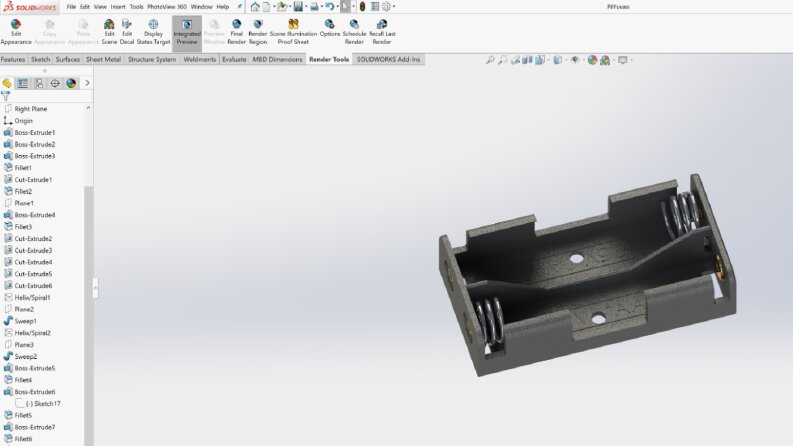Choose the Render Region tool

point(257,32)
